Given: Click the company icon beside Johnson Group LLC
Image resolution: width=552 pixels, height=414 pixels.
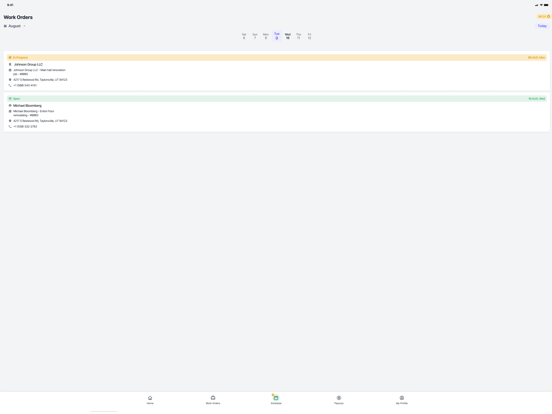Looking at the screenshot, I should (10, 64).
